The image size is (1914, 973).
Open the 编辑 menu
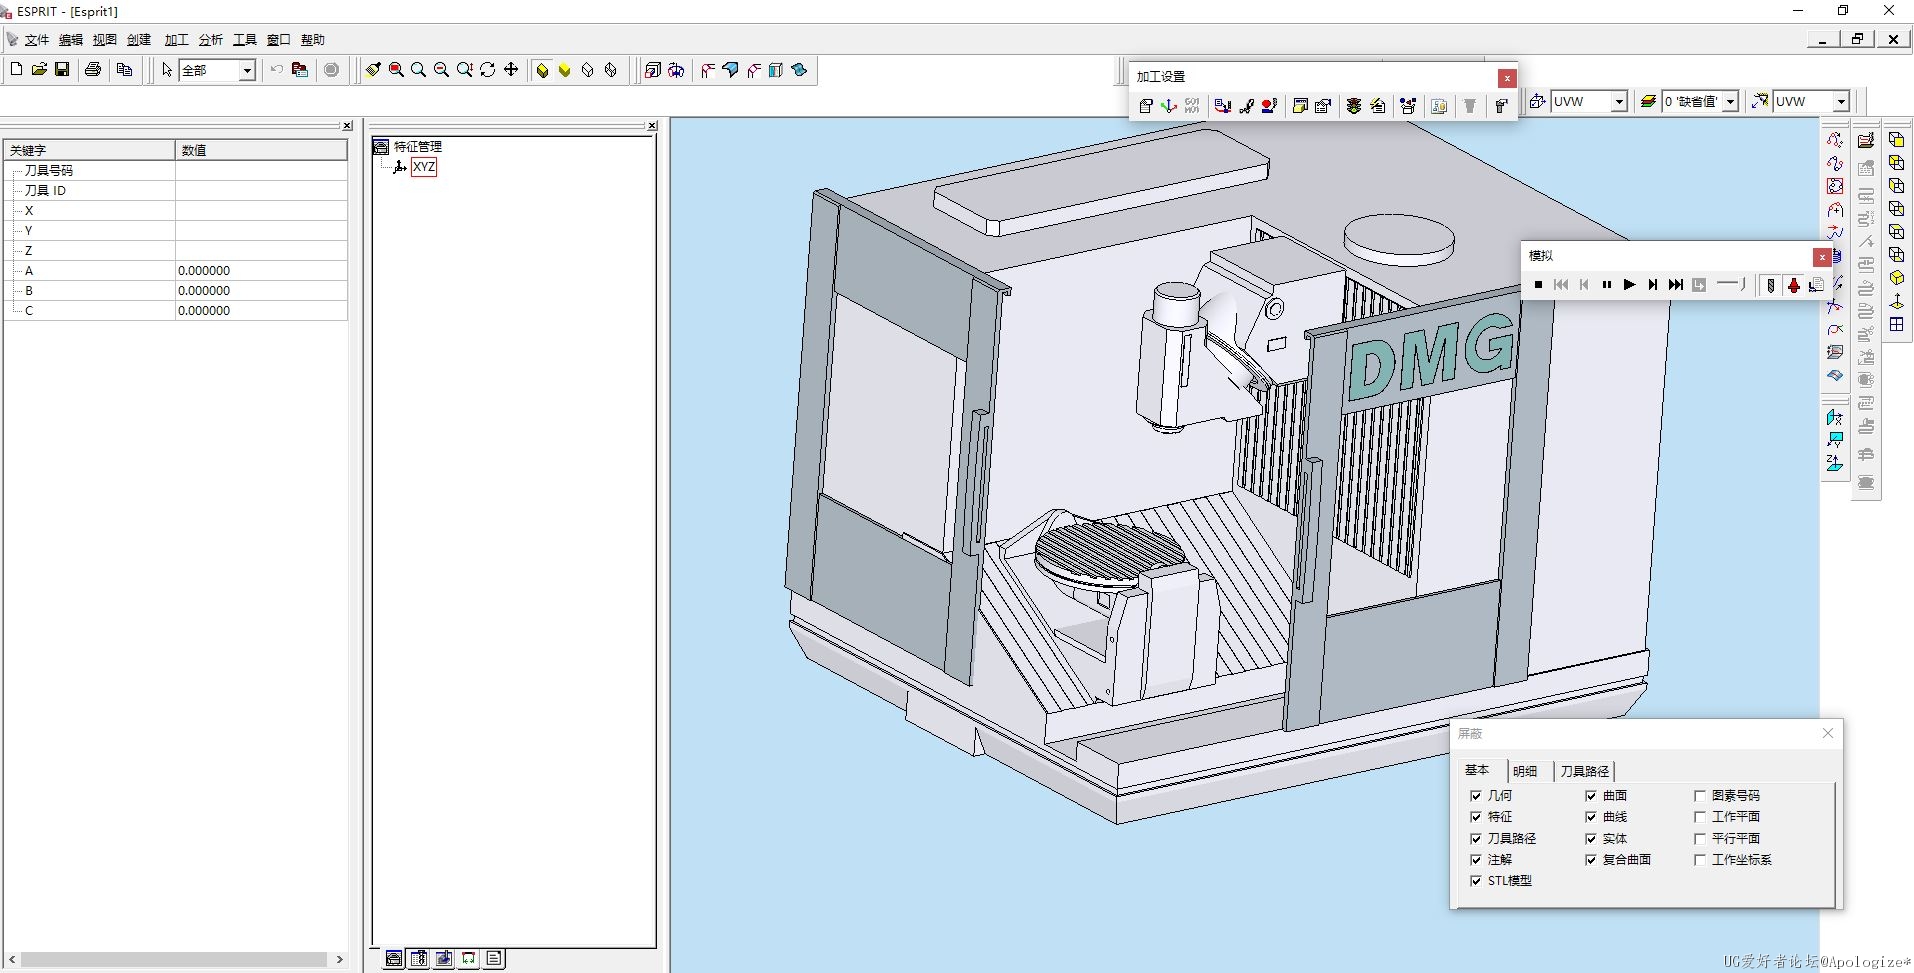tap(71, 40)
